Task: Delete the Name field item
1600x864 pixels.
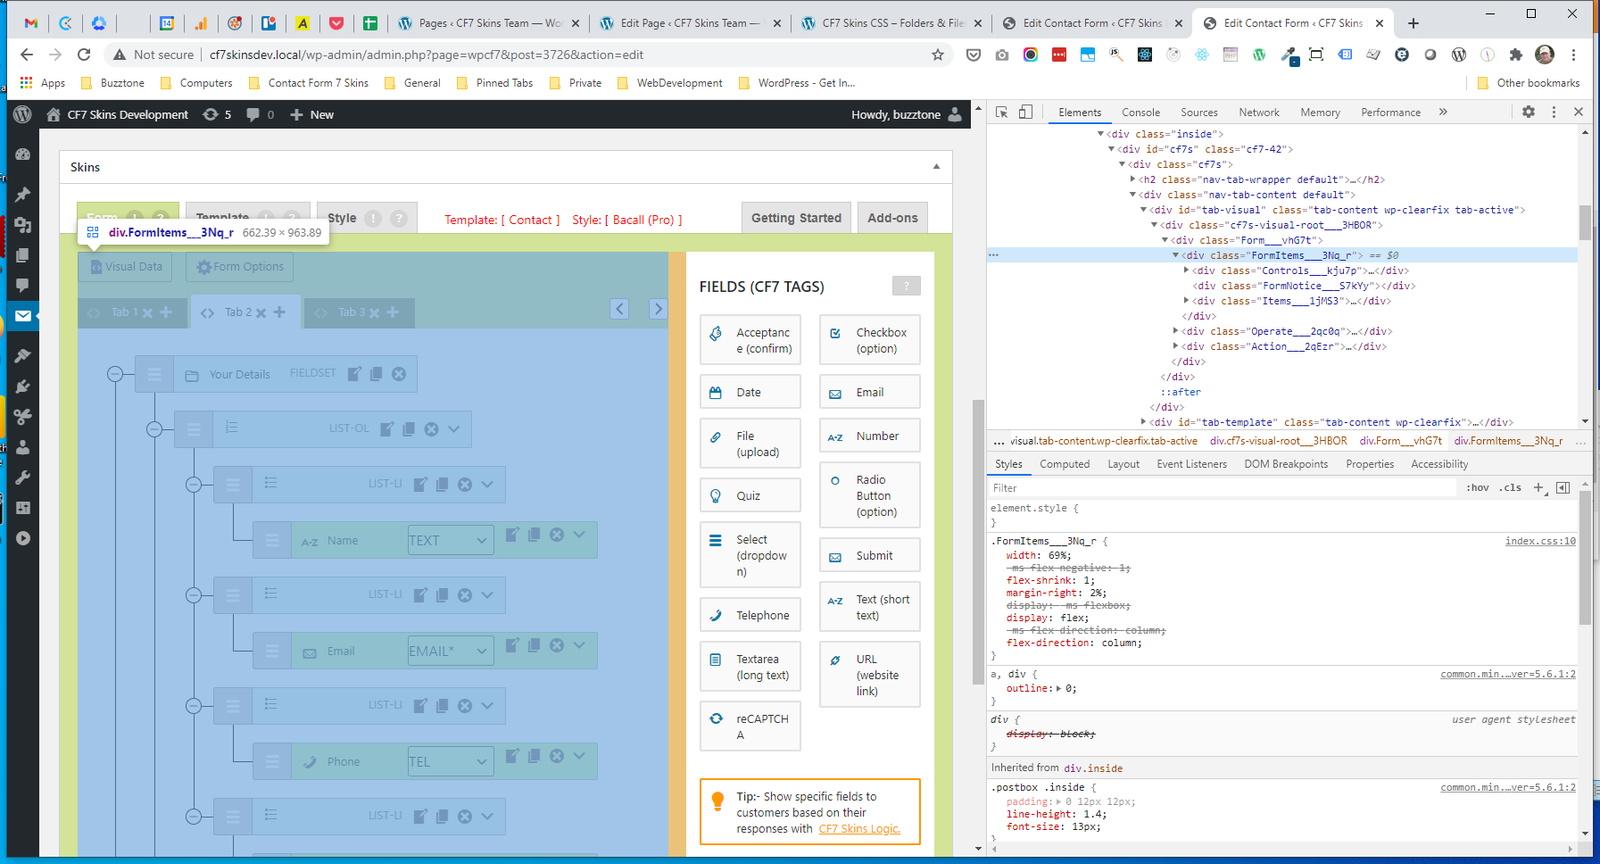Action: [x=557, y=535]
